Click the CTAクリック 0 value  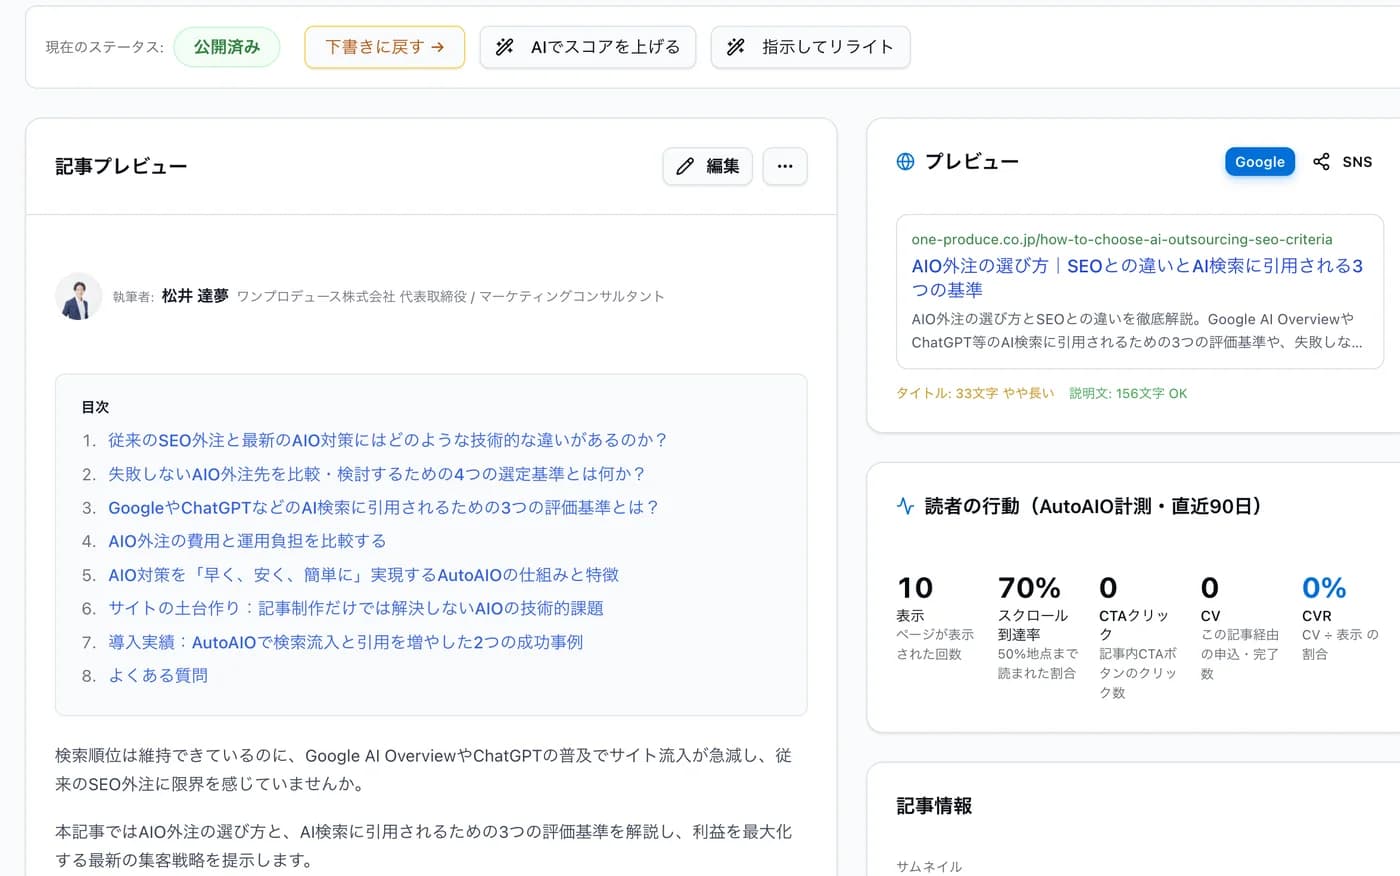pyautogui.click(x=1108, y=588)
